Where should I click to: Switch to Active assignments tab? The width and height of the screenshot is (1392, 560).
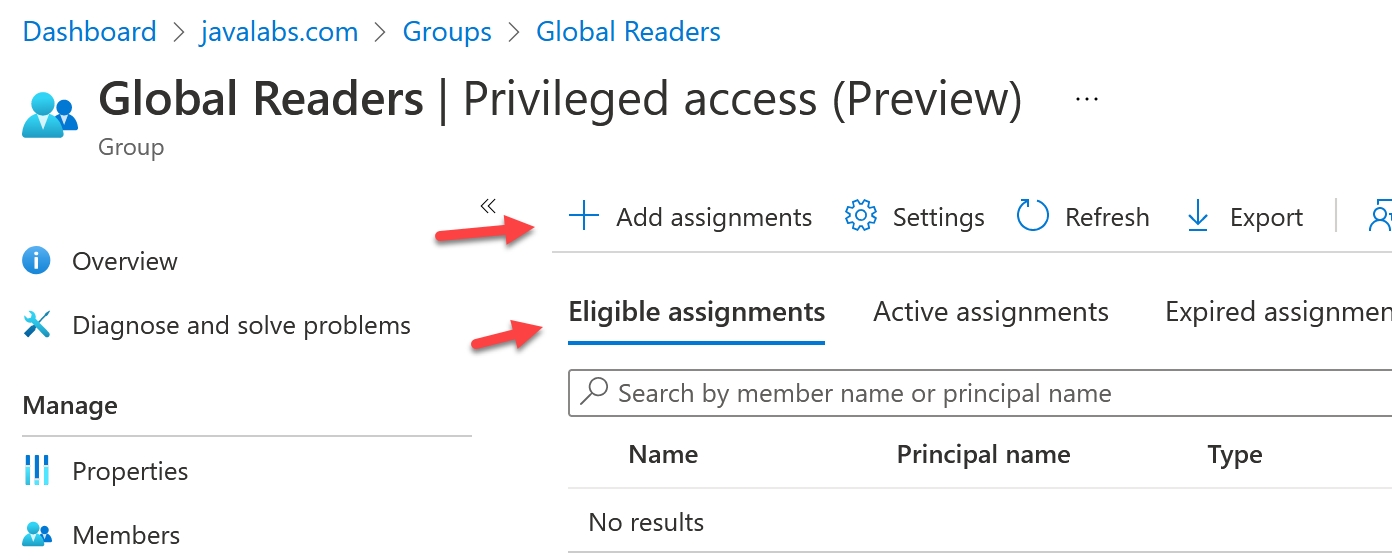pos(991,312)
